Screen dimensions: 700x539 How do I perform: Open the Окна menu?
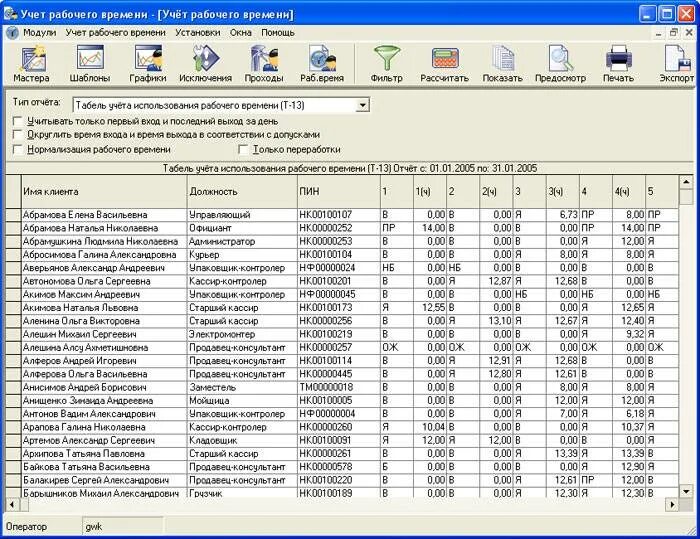tap(241, 33)
